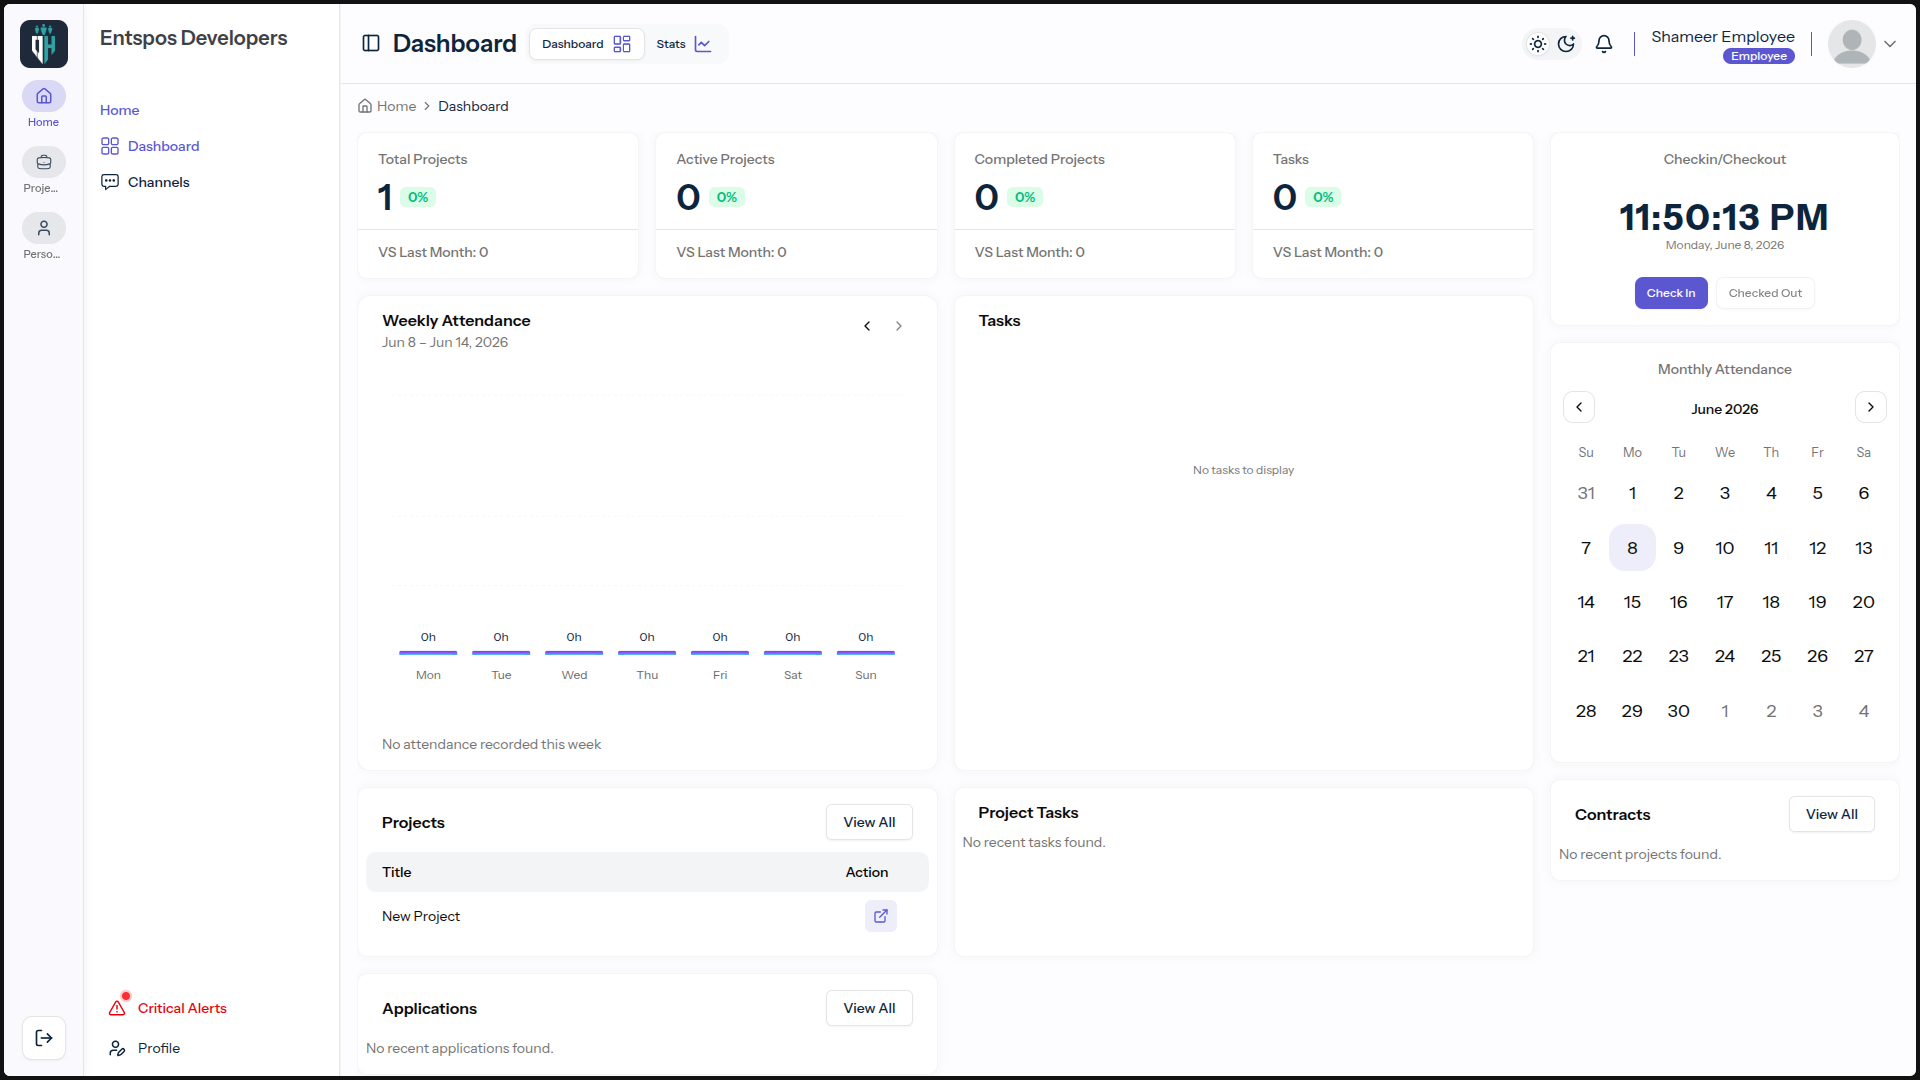1920x1080 pixels.
Task: Switch to the Stats tab
Action: click(684, 44)
